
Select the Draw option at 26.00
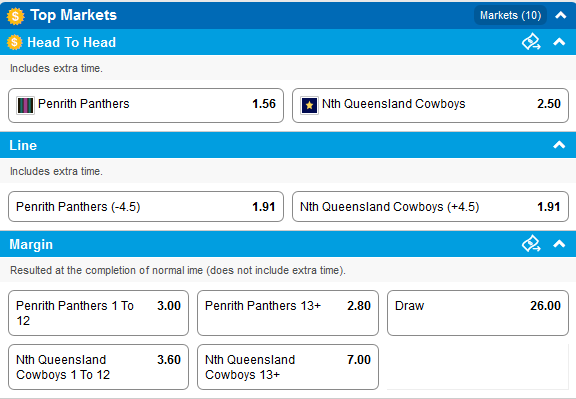(x=478, y=313)
